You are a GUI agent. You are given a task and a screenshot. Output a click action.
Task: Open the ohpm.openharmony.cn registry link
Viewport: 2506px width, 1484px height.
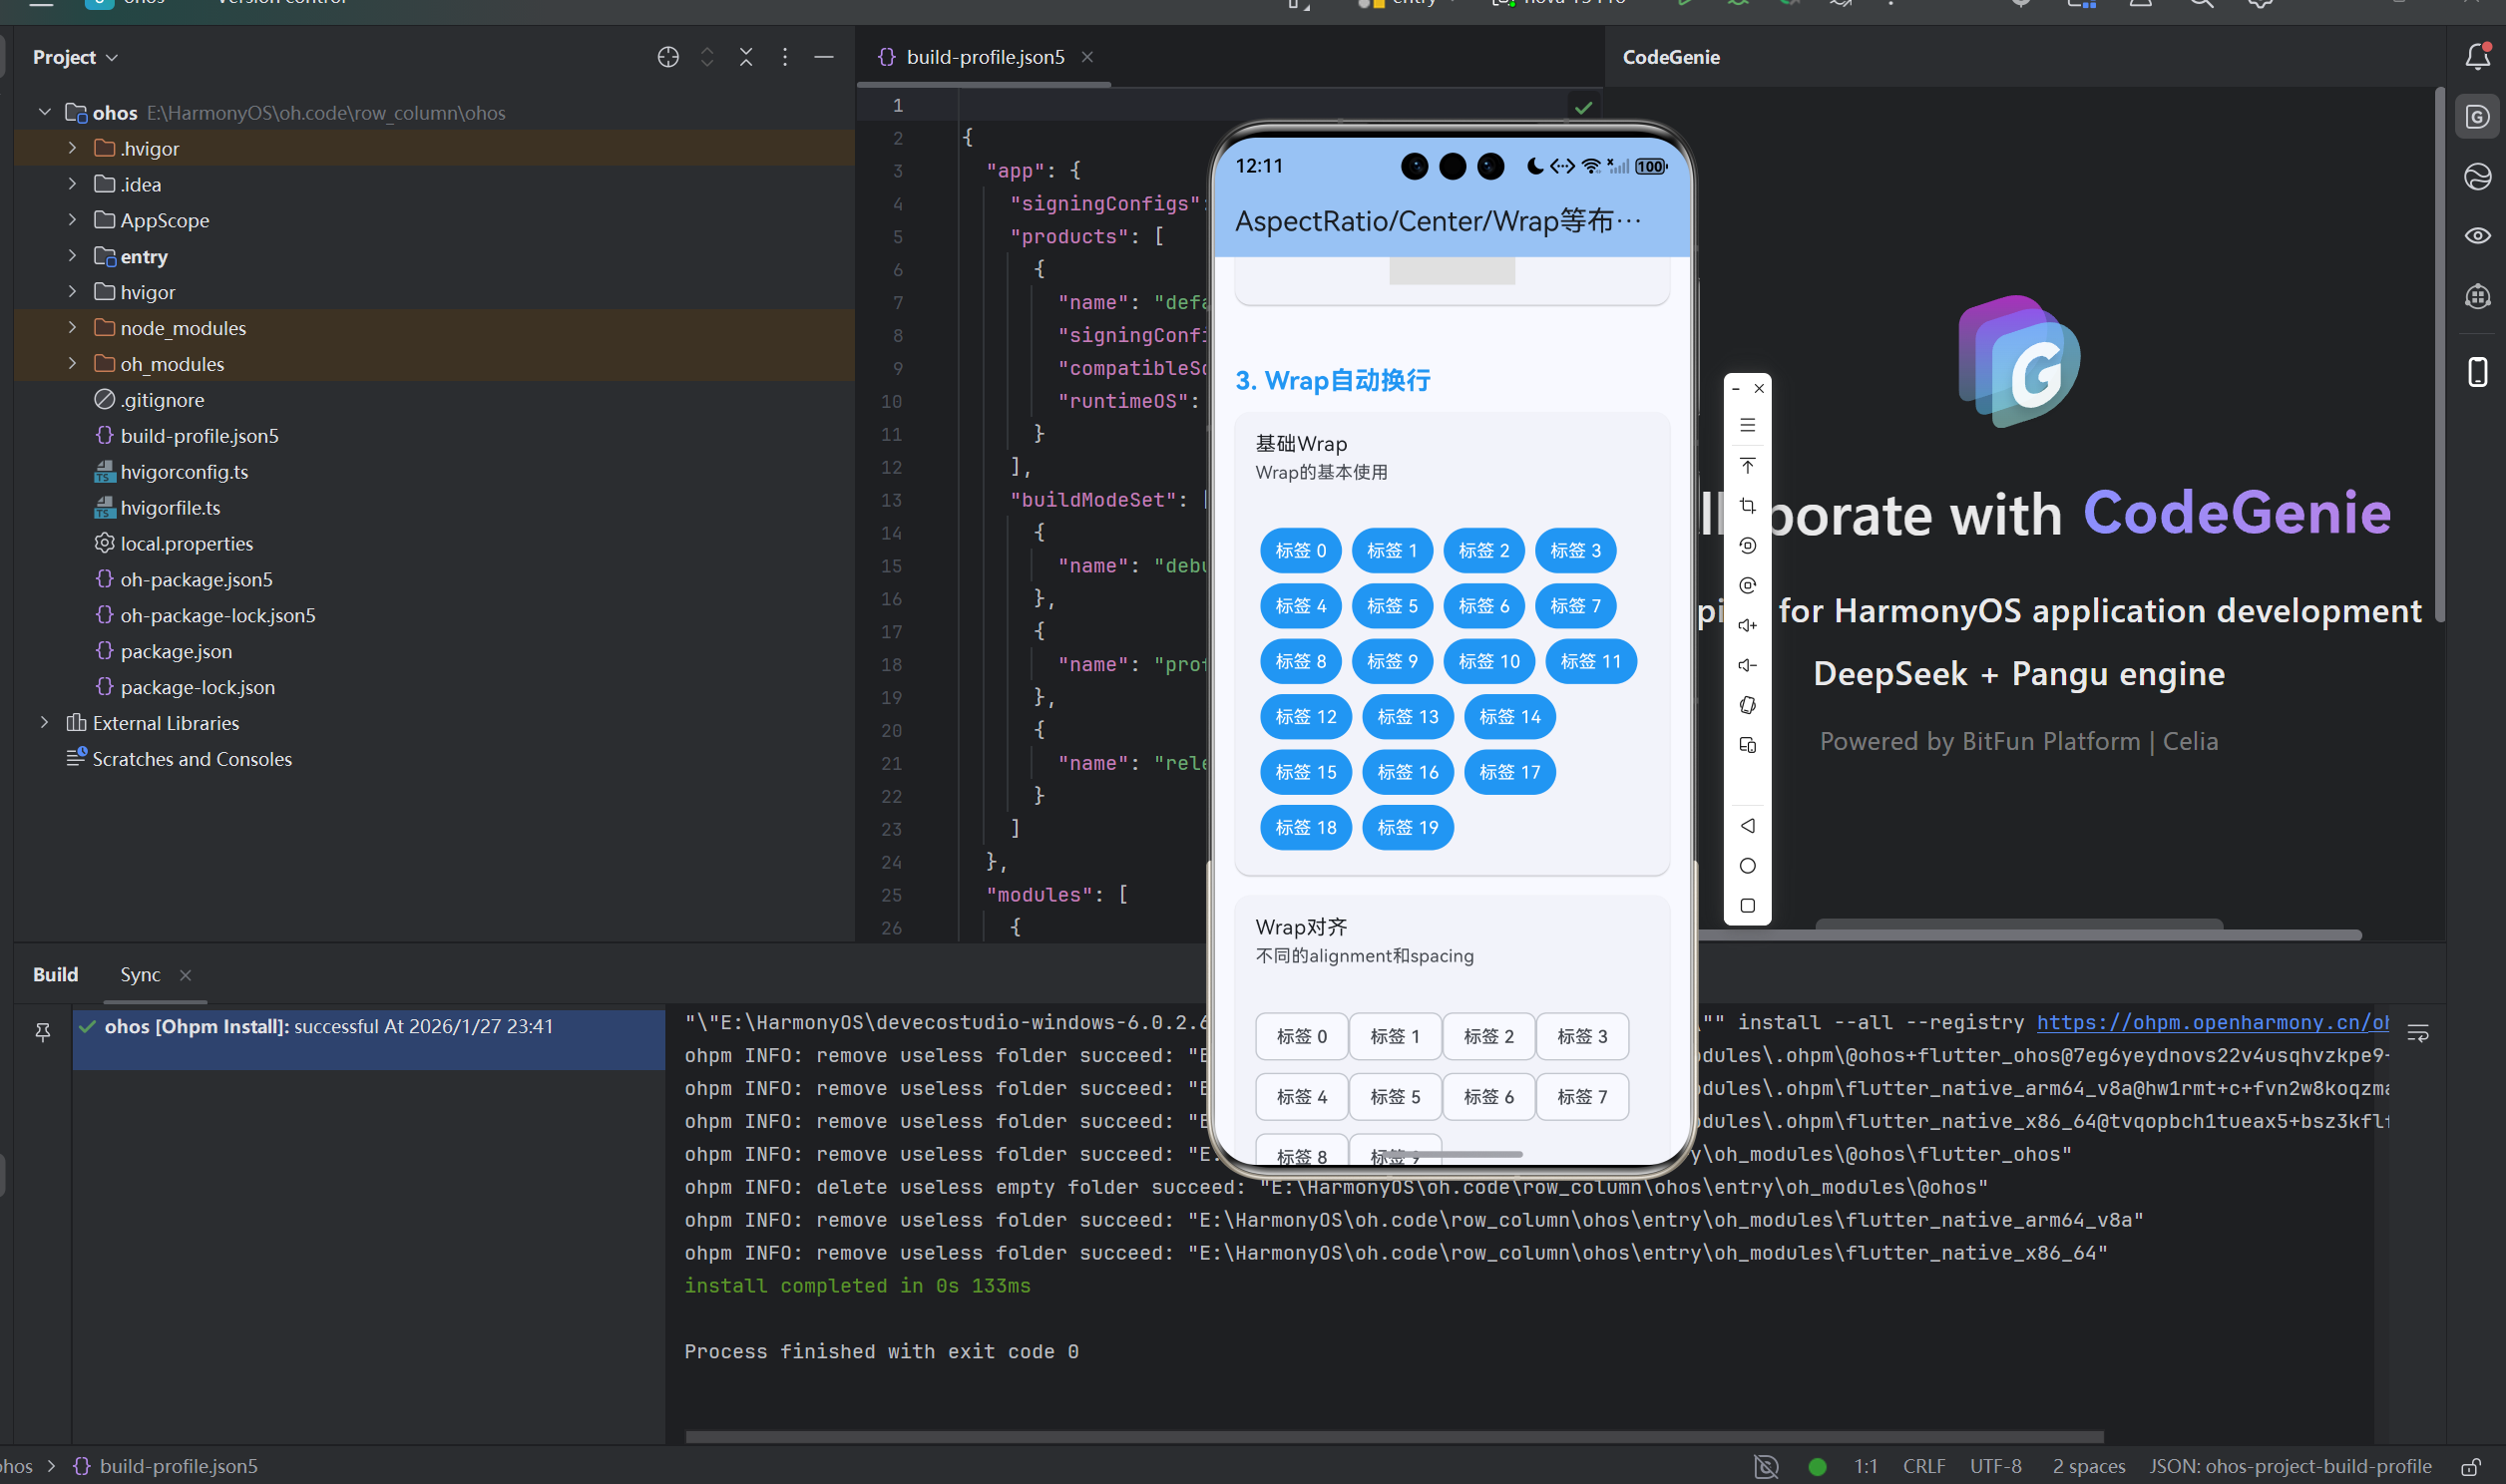click(x=2211, y=1022)
